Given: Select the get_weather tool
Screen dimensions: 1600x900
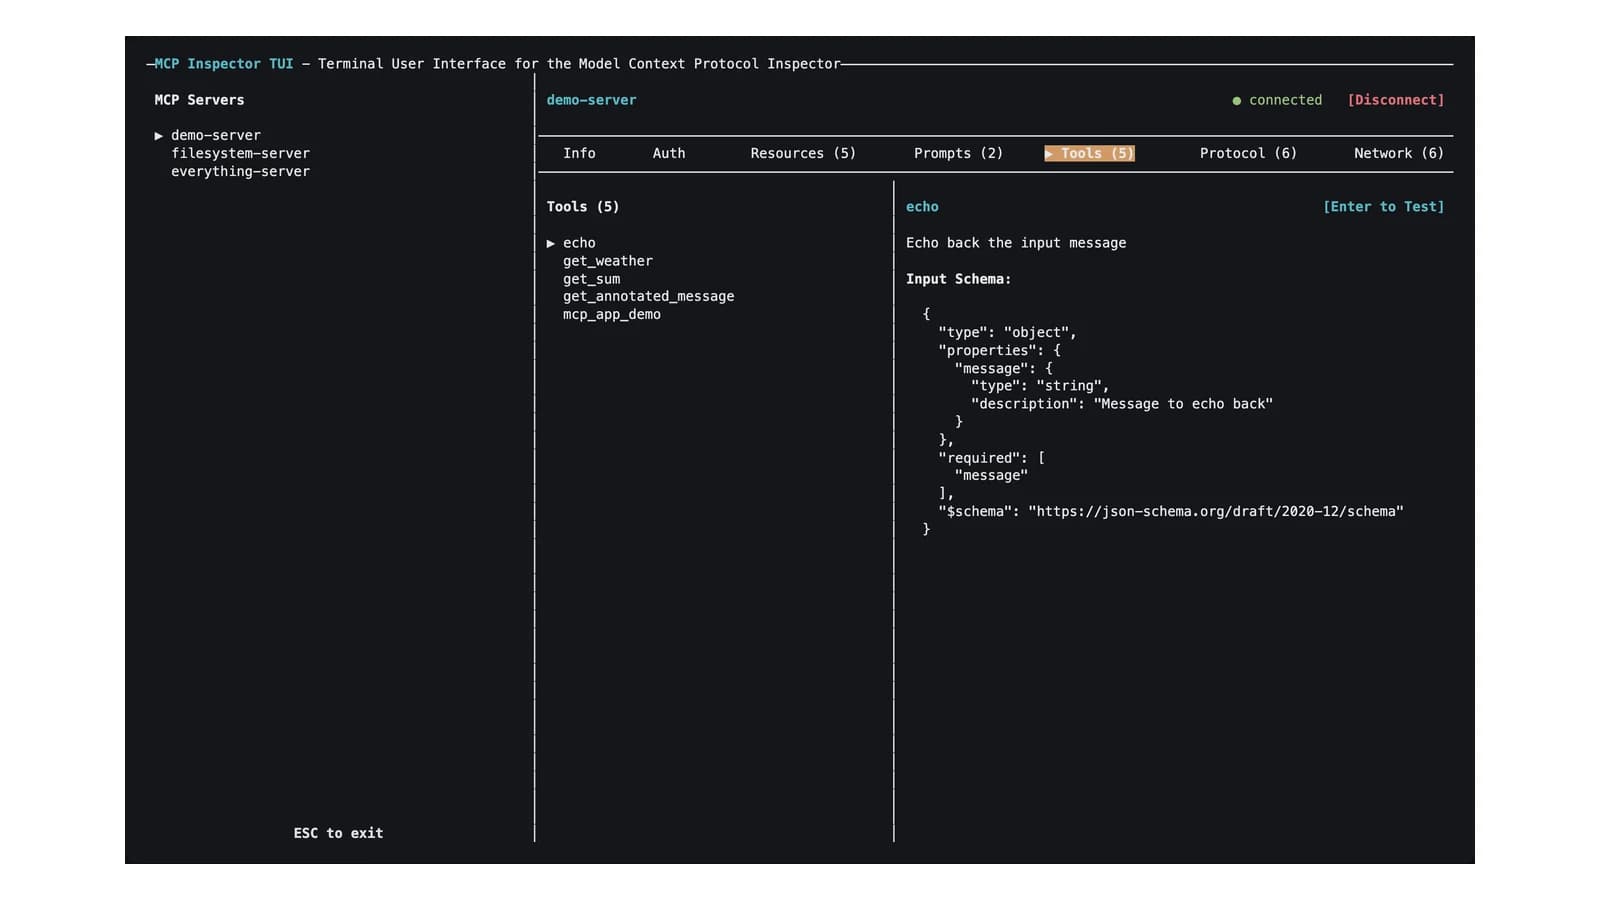Looking at the screenshot, I should pyautogui.click(x=607, y=261).
